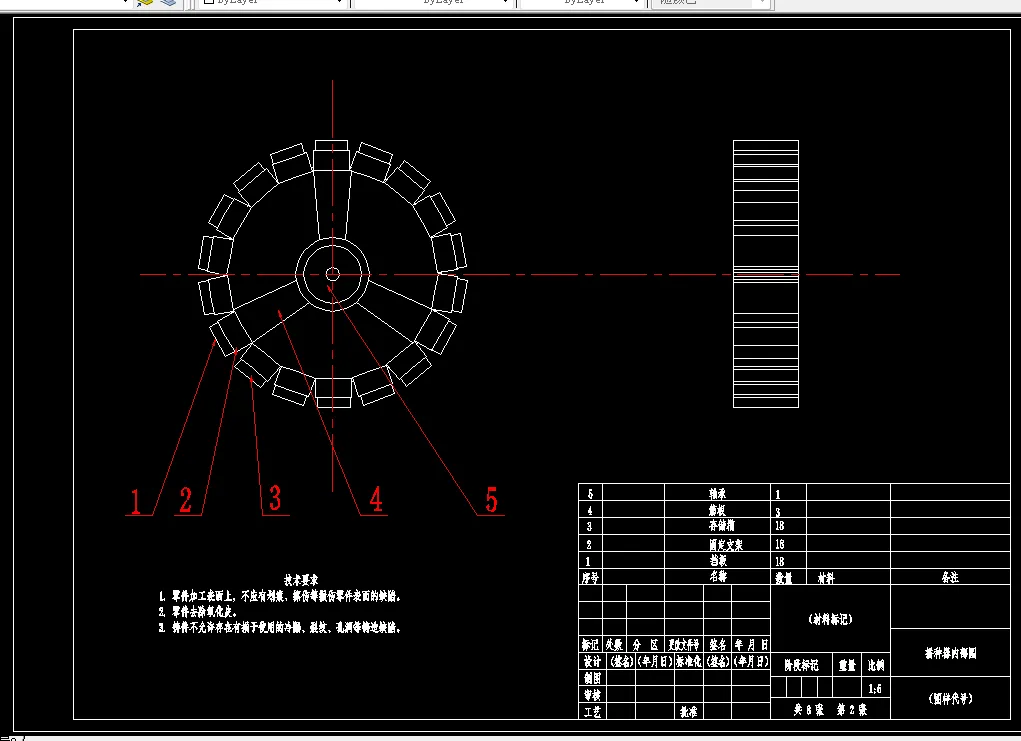1021x741 pixels.
Task: Click the 工艺 cell in title block
Action: click(x=591, y=712)
